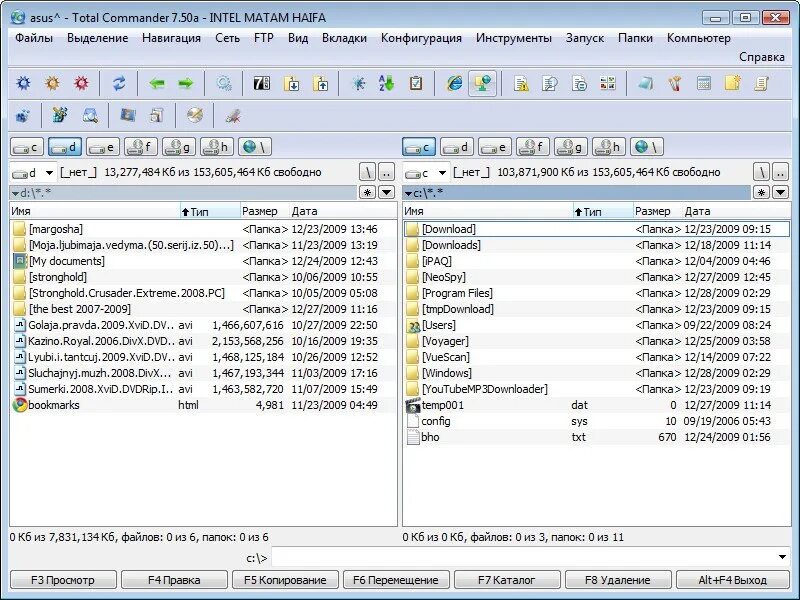
Task: Click F5 Копирование button
Action: pos(285,580)
